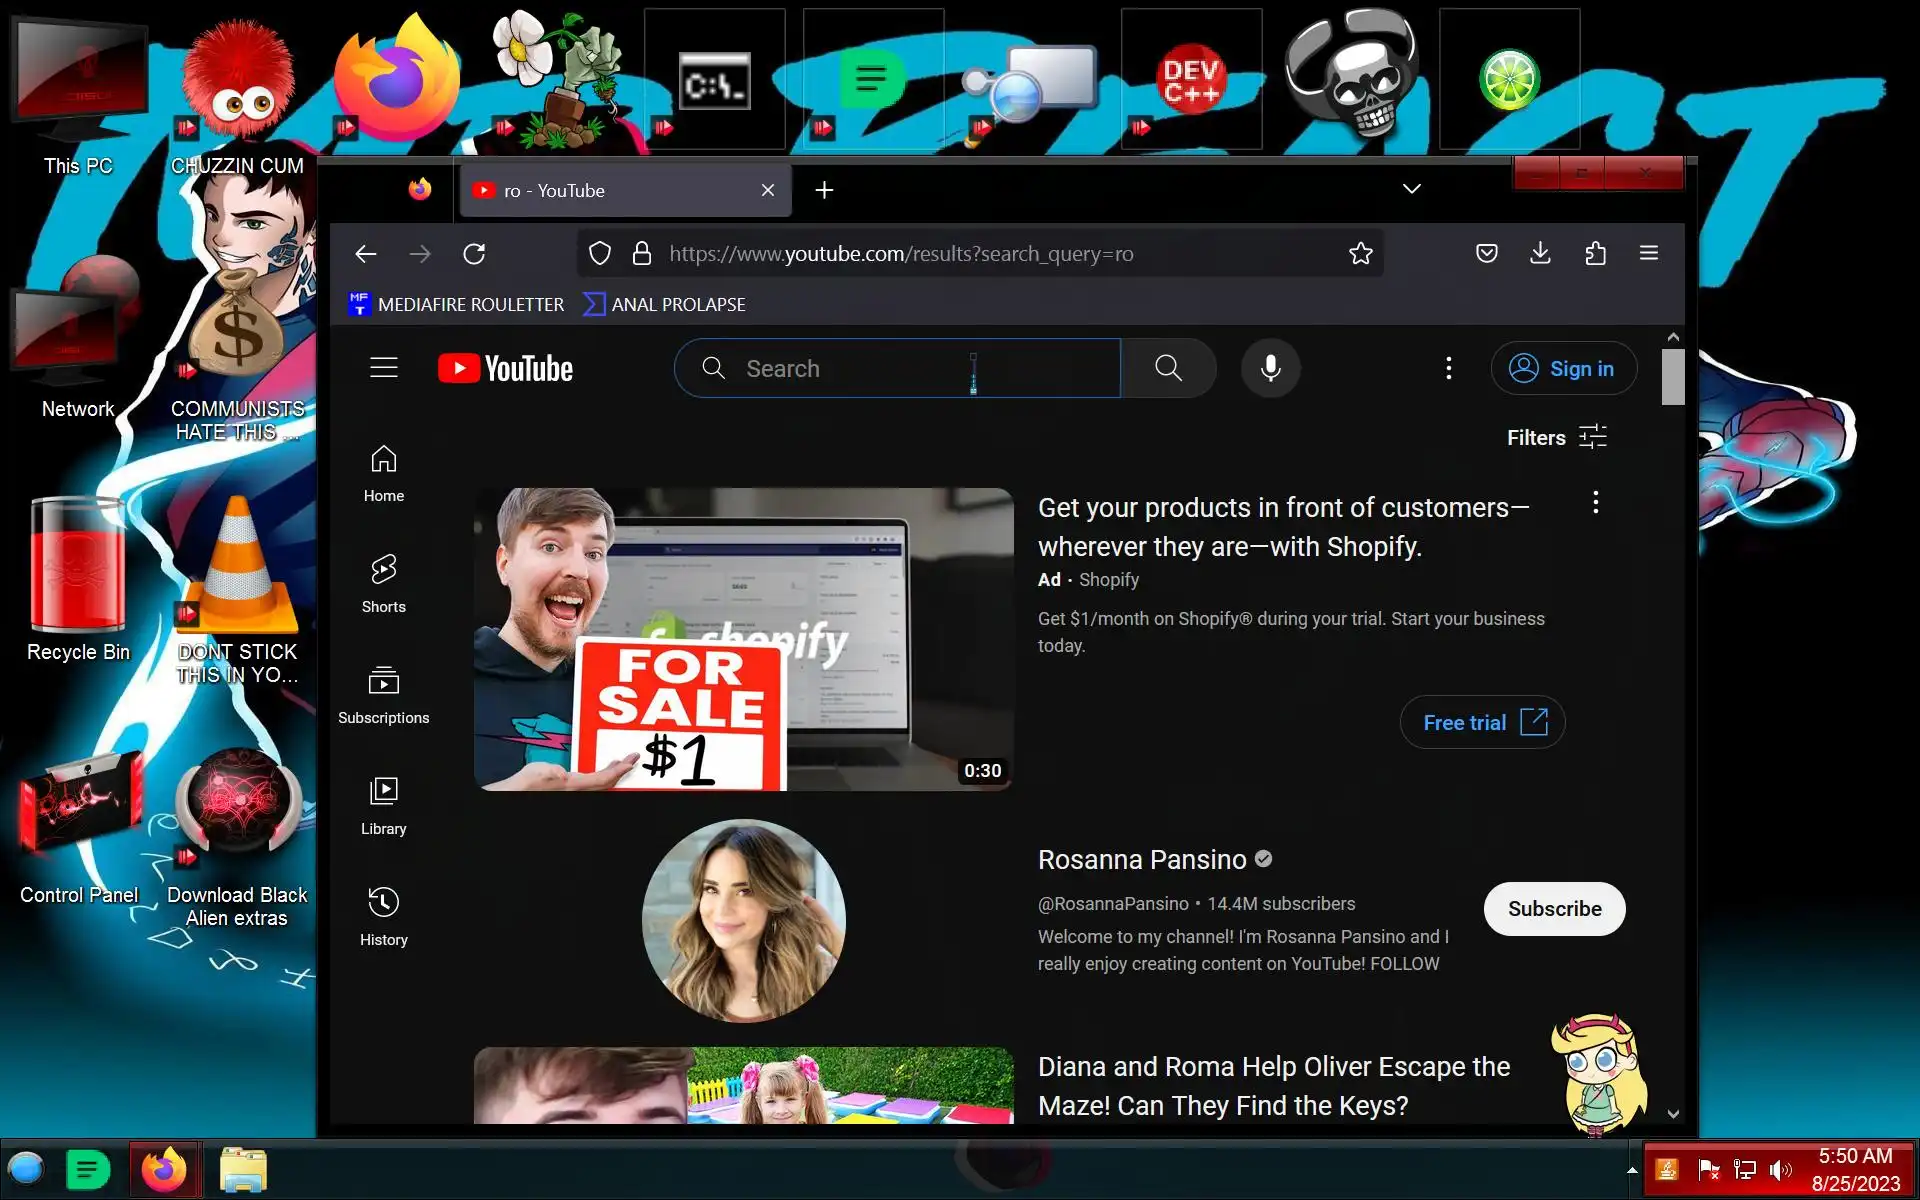Viewport: 1920px width, 1200px height.
Task: Click the magnifier search submit button
Action: click(x=1168, y=368)
